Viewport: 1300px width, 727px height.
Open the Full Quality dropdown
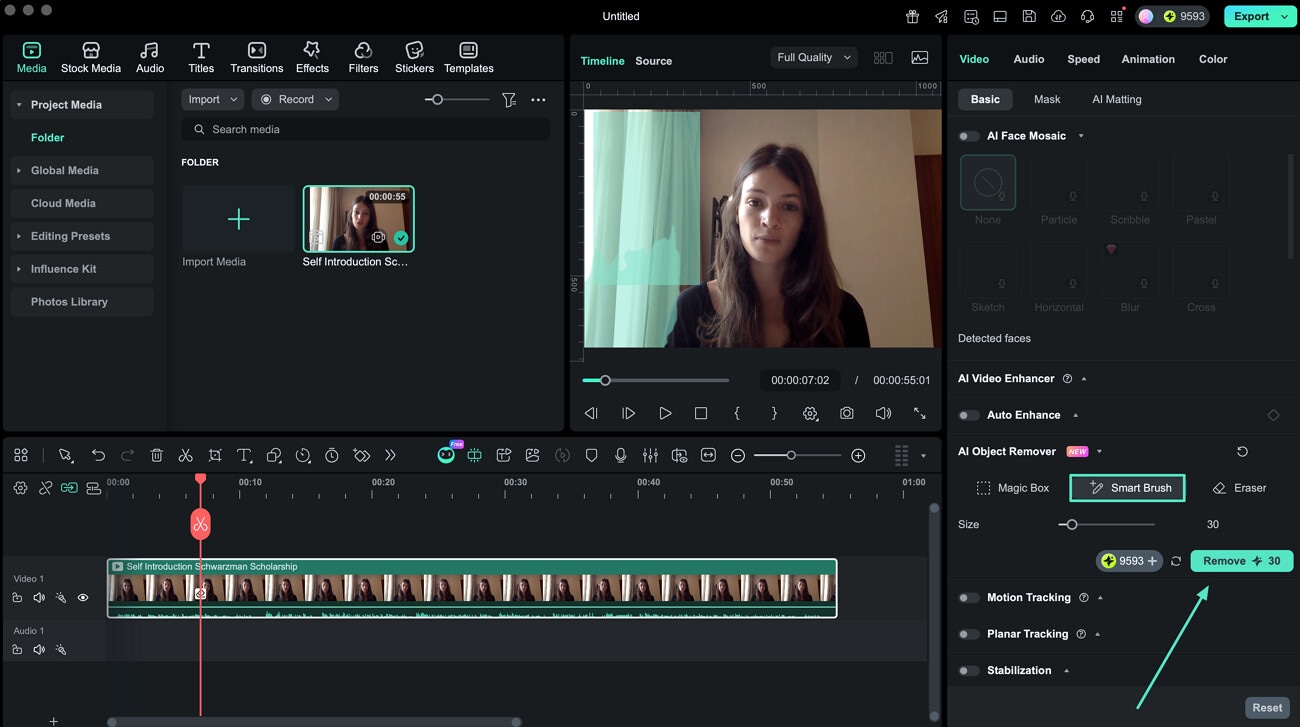coord(814,58)
